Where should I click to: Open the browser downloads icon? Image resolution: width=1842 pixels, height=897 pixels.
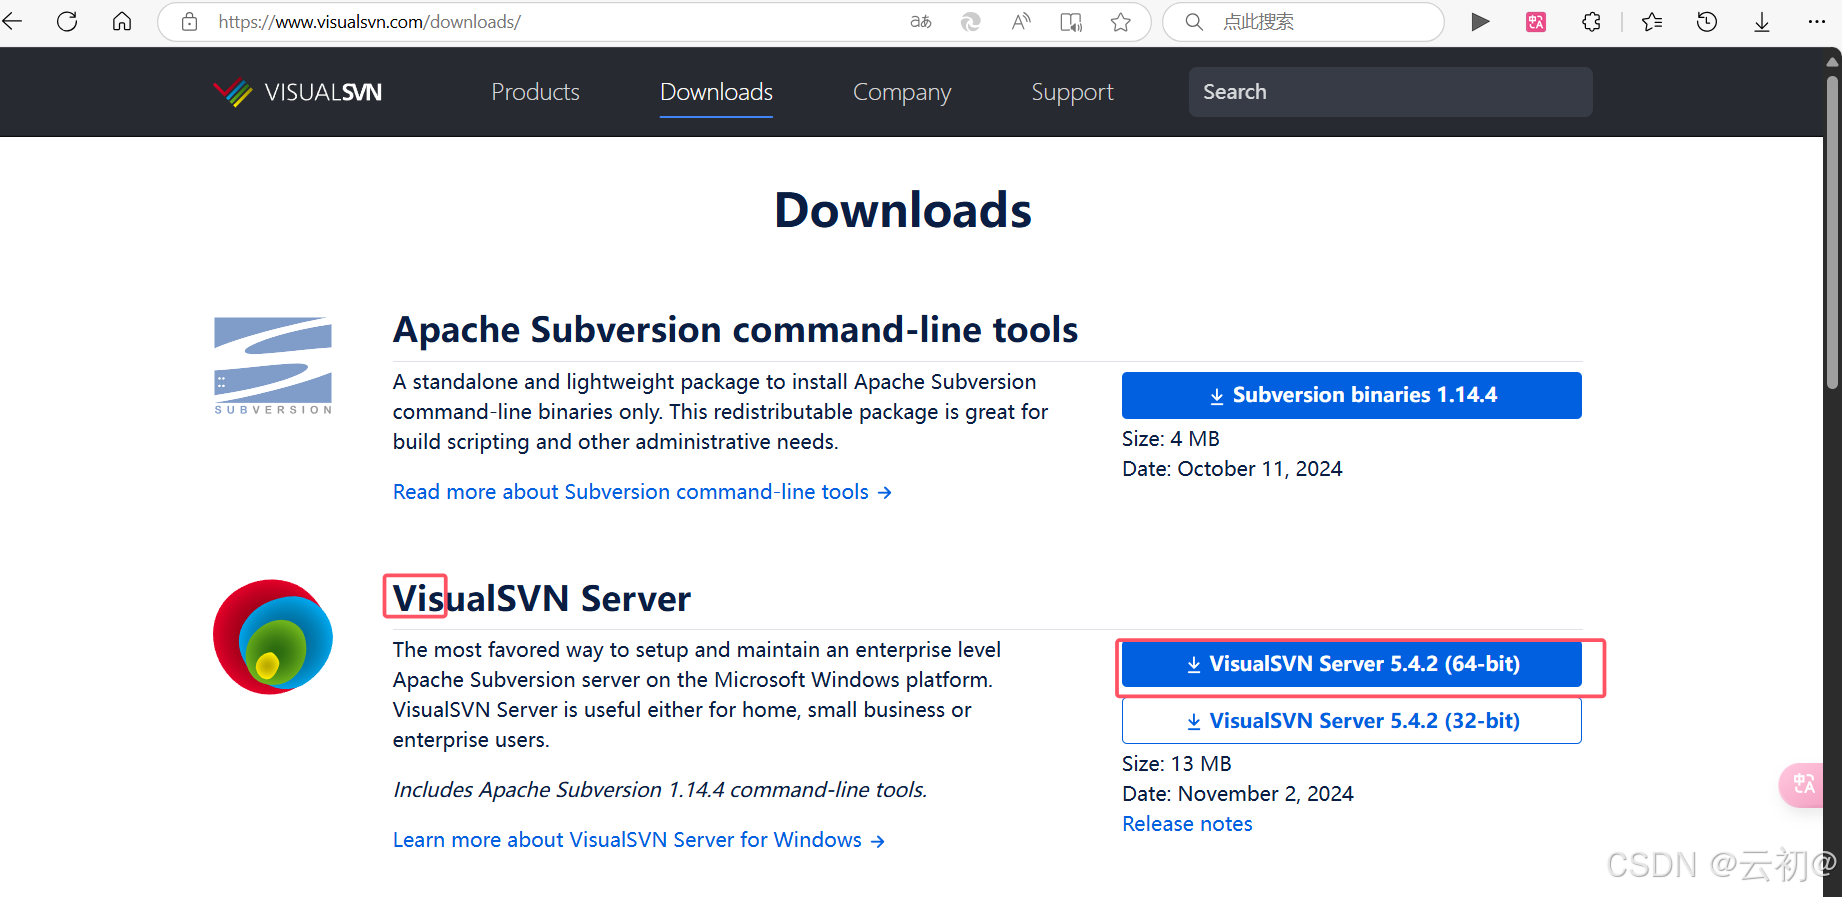pos(1762,21)
